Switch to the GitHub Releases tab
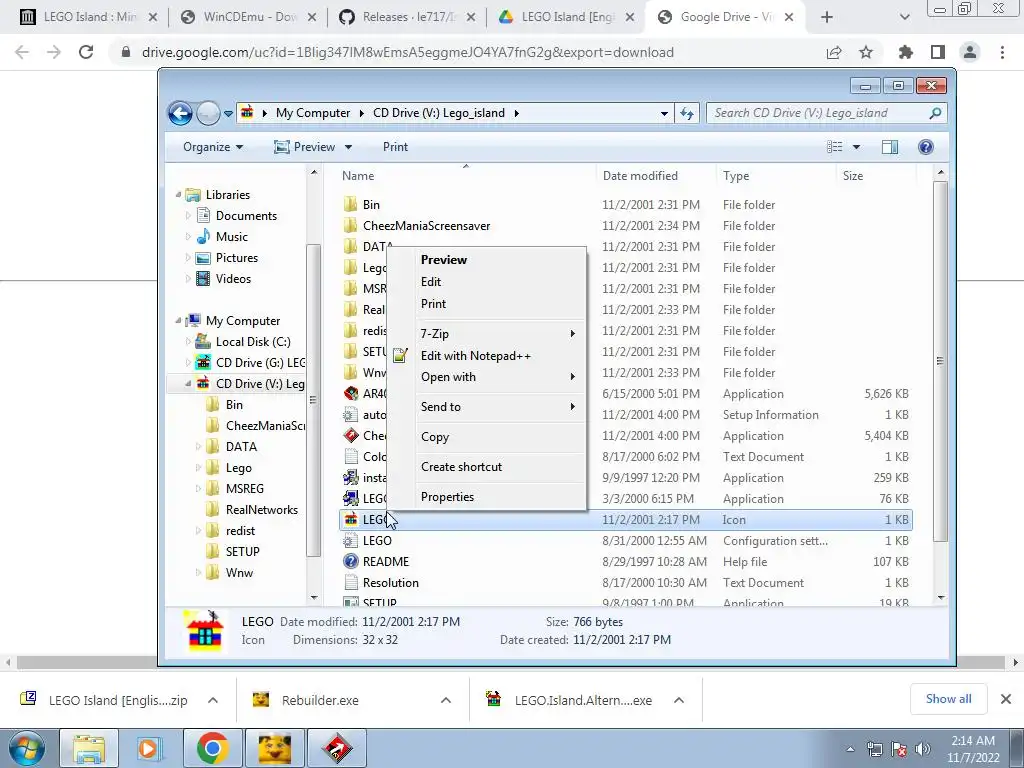 [x=408, y=18]
